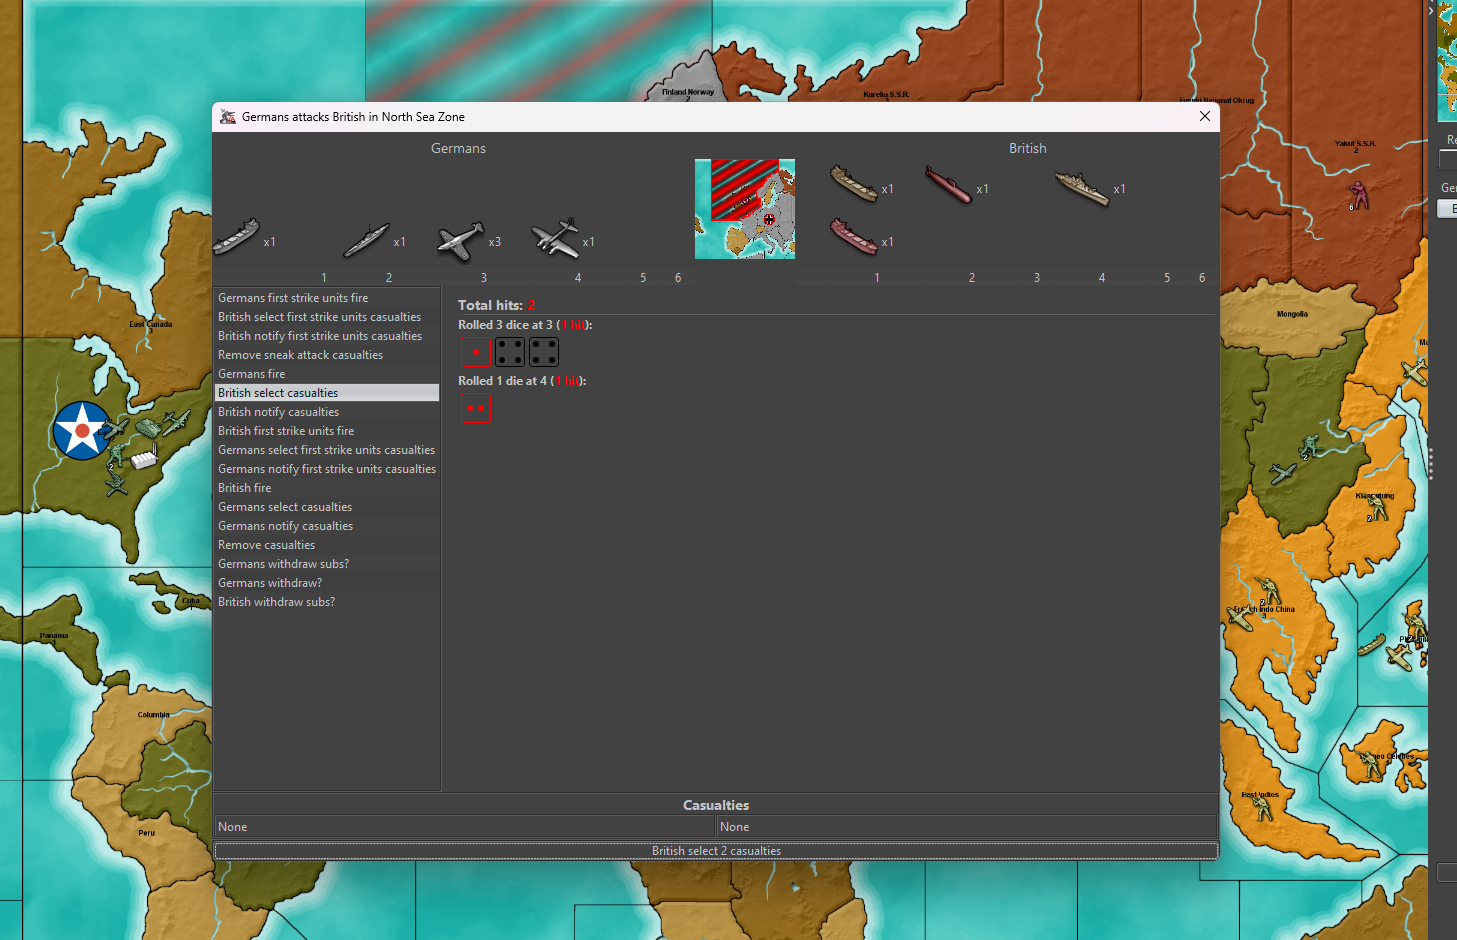Click the Panama territory label
Image resolution: width=1457 pixels, height=940 pixels.
point(54,635)
